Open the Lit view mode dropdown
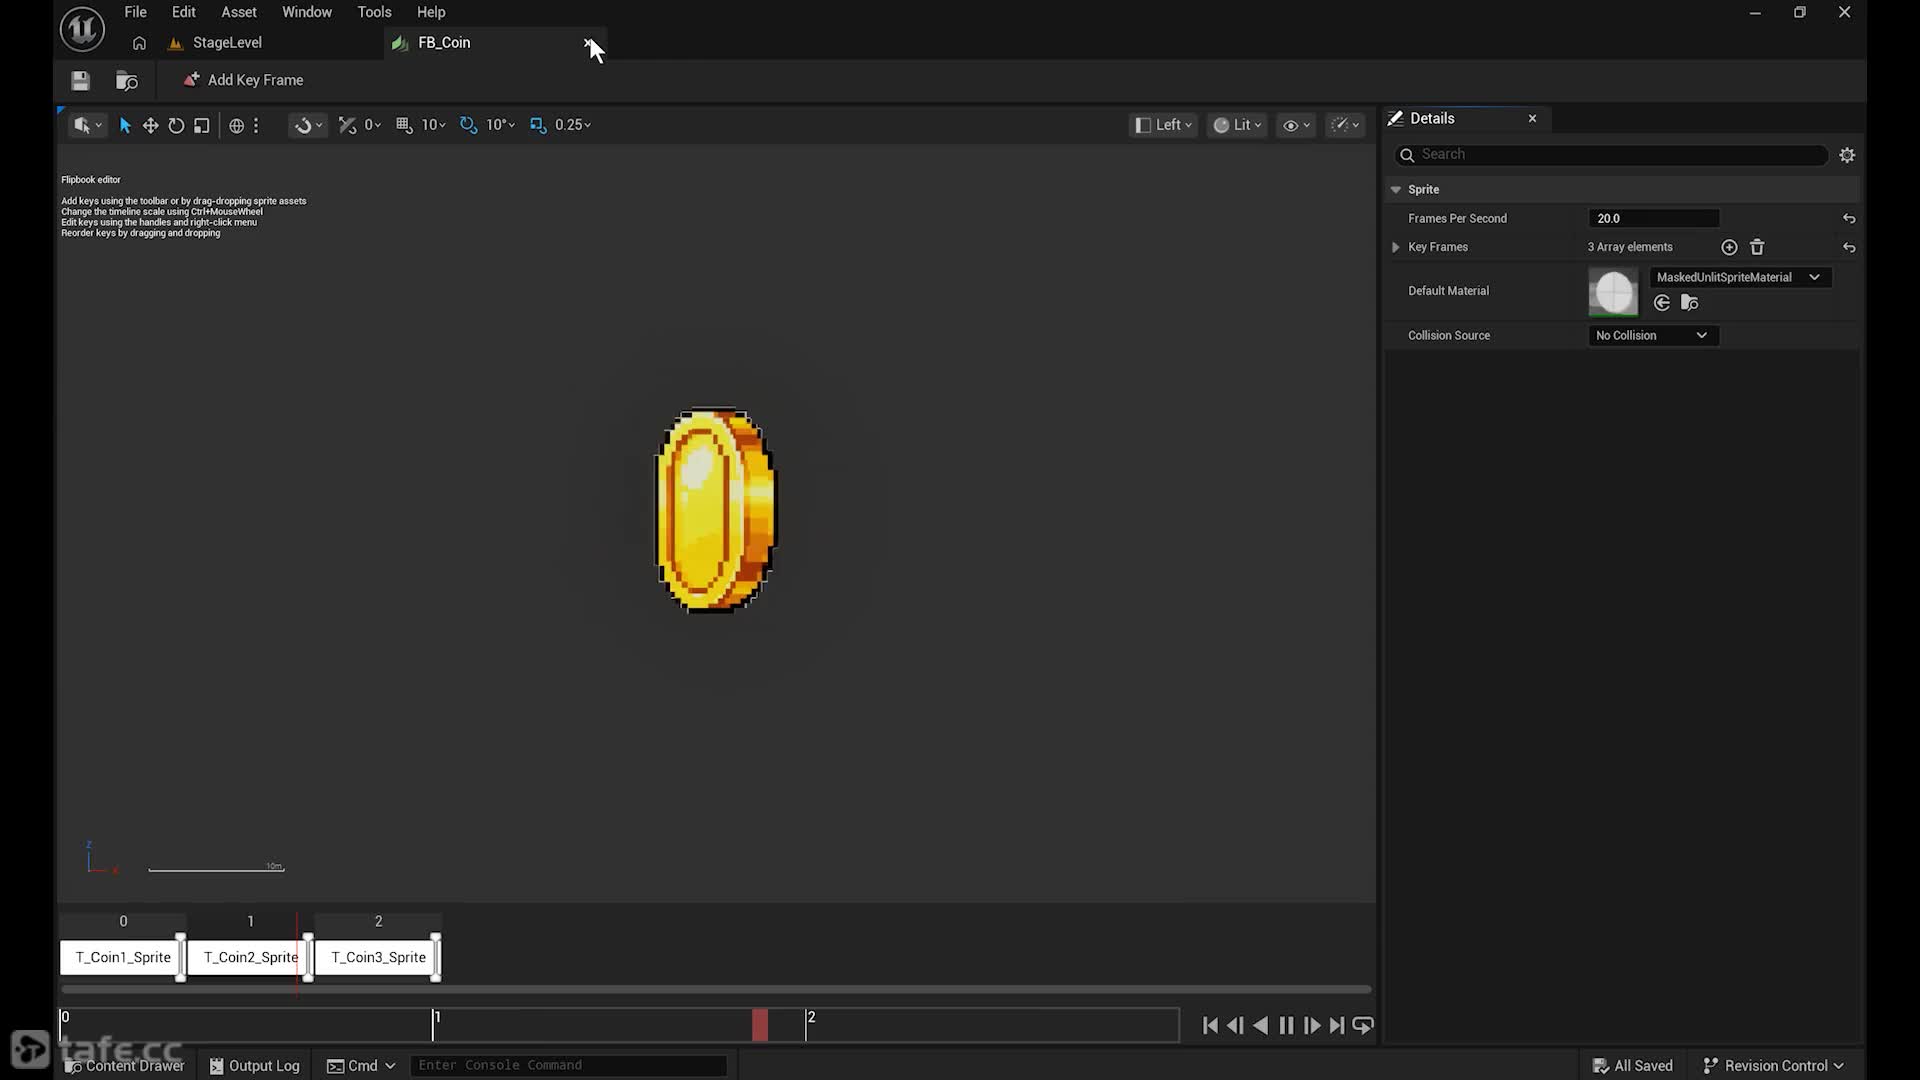This screenshot has height=1080, width=1920. pos(1237,125)
